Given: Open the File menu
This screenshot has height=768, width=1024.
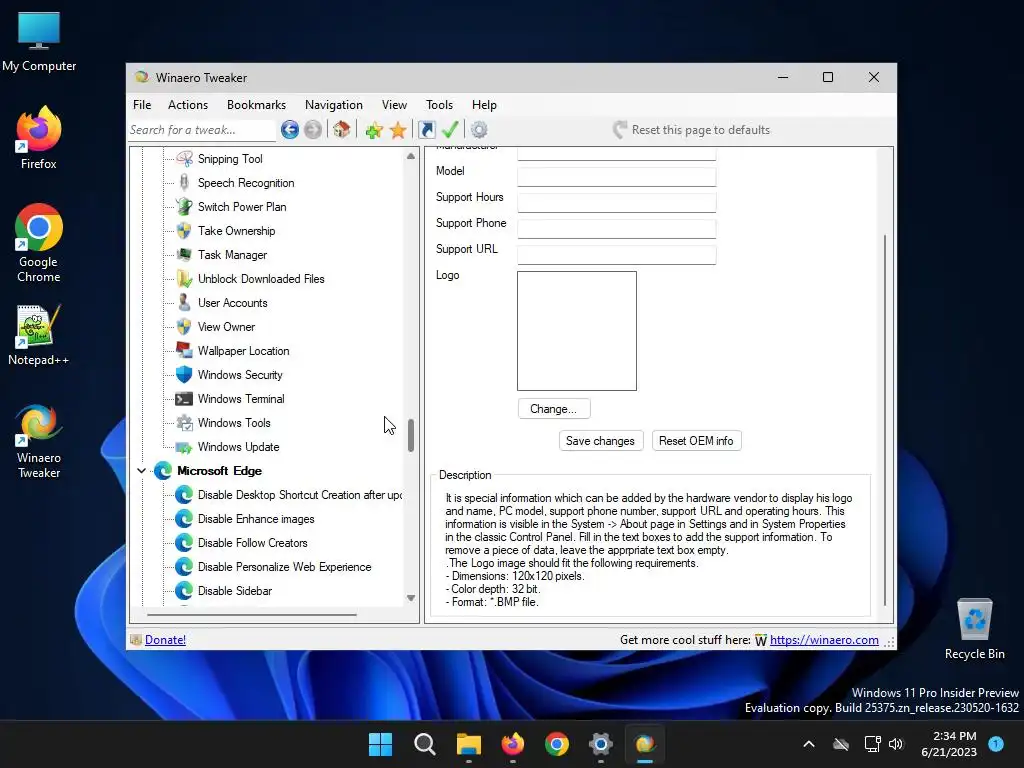Looking at the screenshot, I should pyautogui.click(x=142, y=104).
